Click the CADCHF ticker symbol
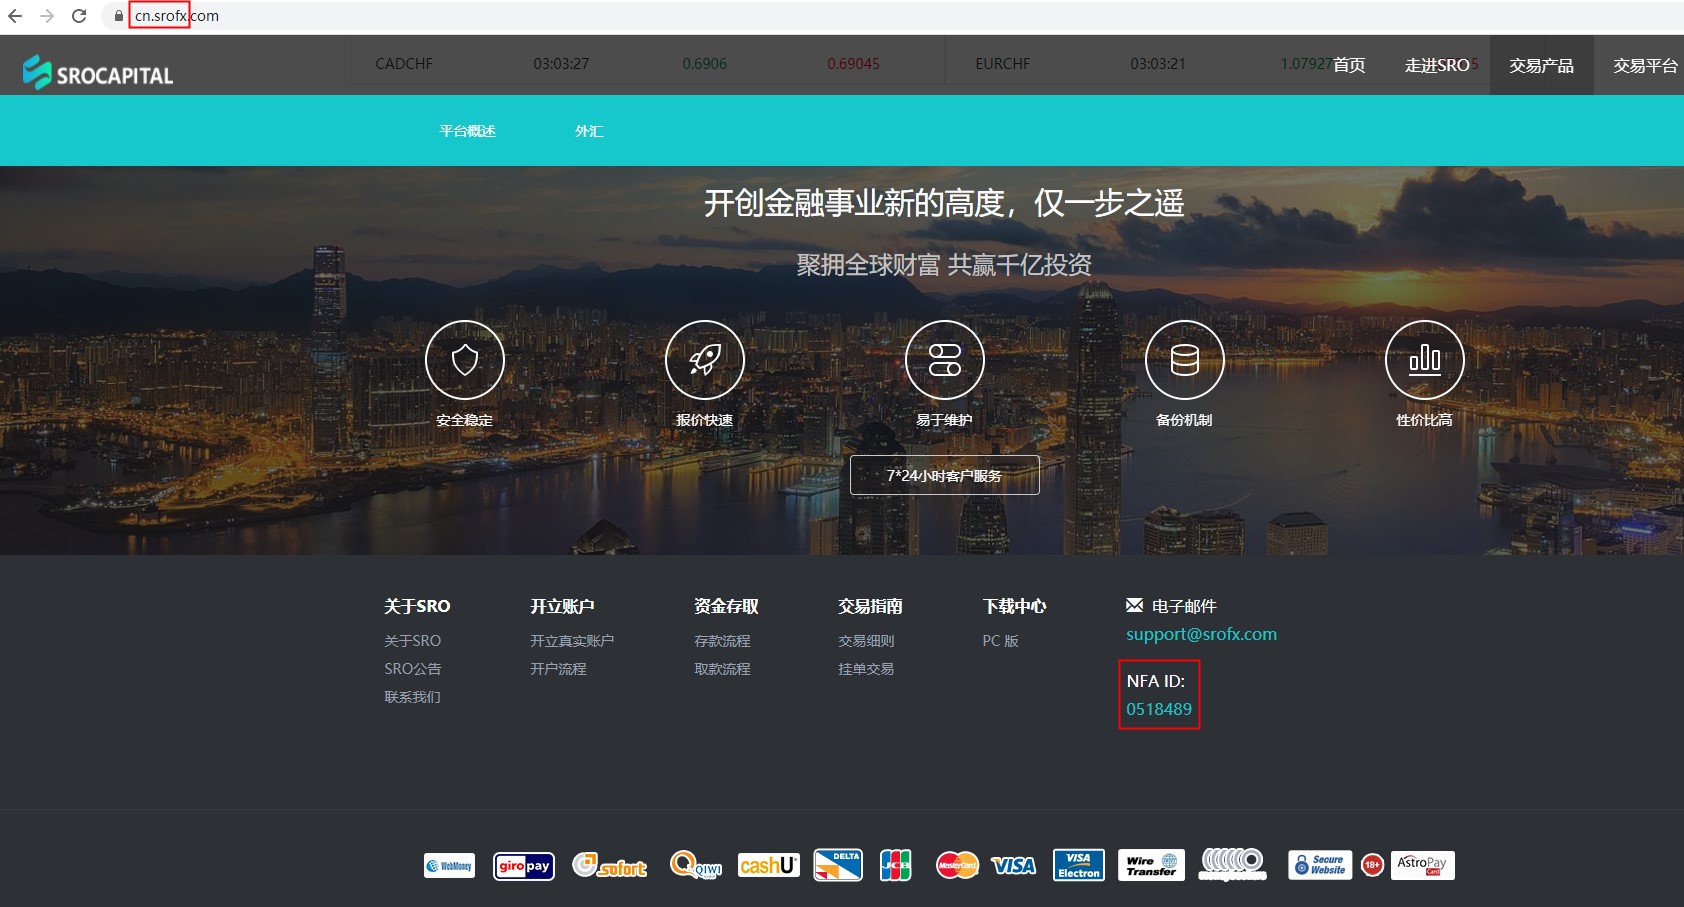 pyautogui.click(x=404, y=64)
